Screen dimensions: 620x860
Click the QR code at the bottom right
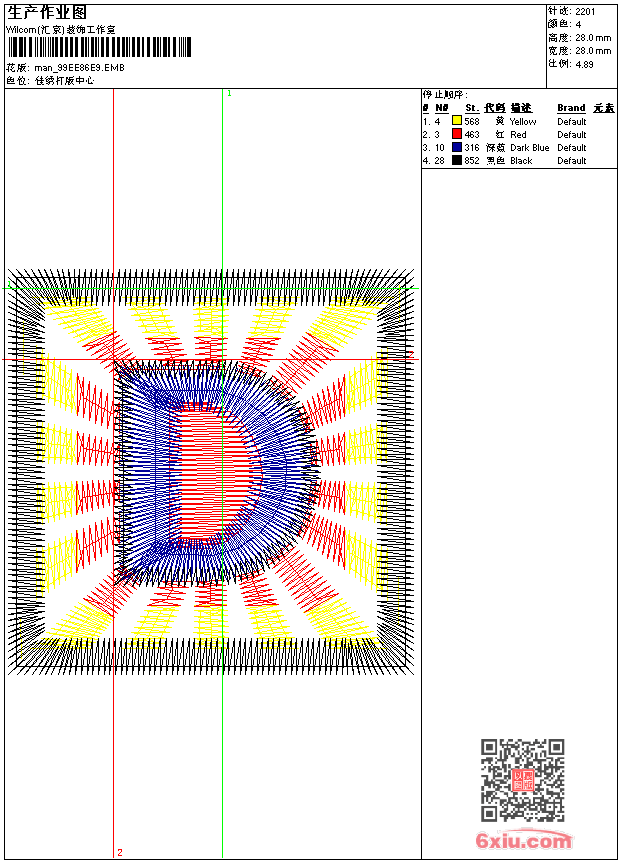click(x=522, y=779)
